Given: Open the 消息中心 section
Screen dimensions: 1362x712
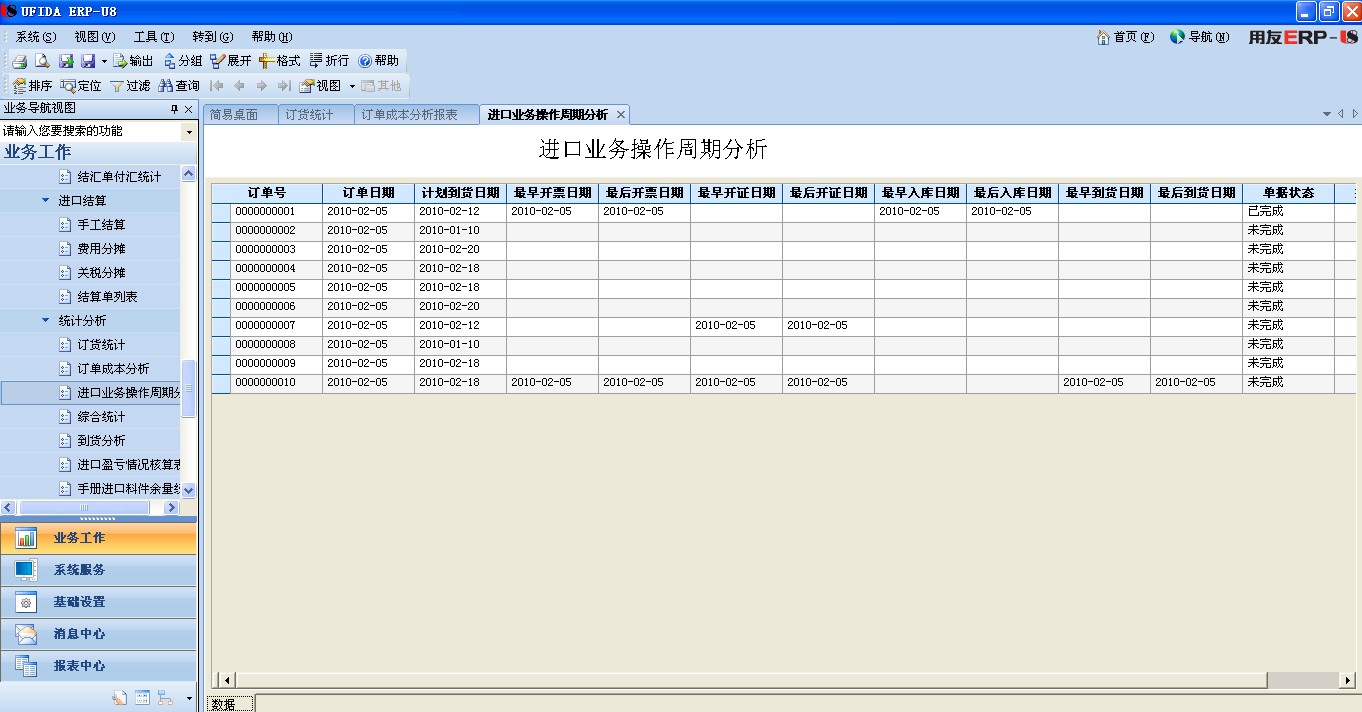Looking at the screenshot, I should click(98, 634).
